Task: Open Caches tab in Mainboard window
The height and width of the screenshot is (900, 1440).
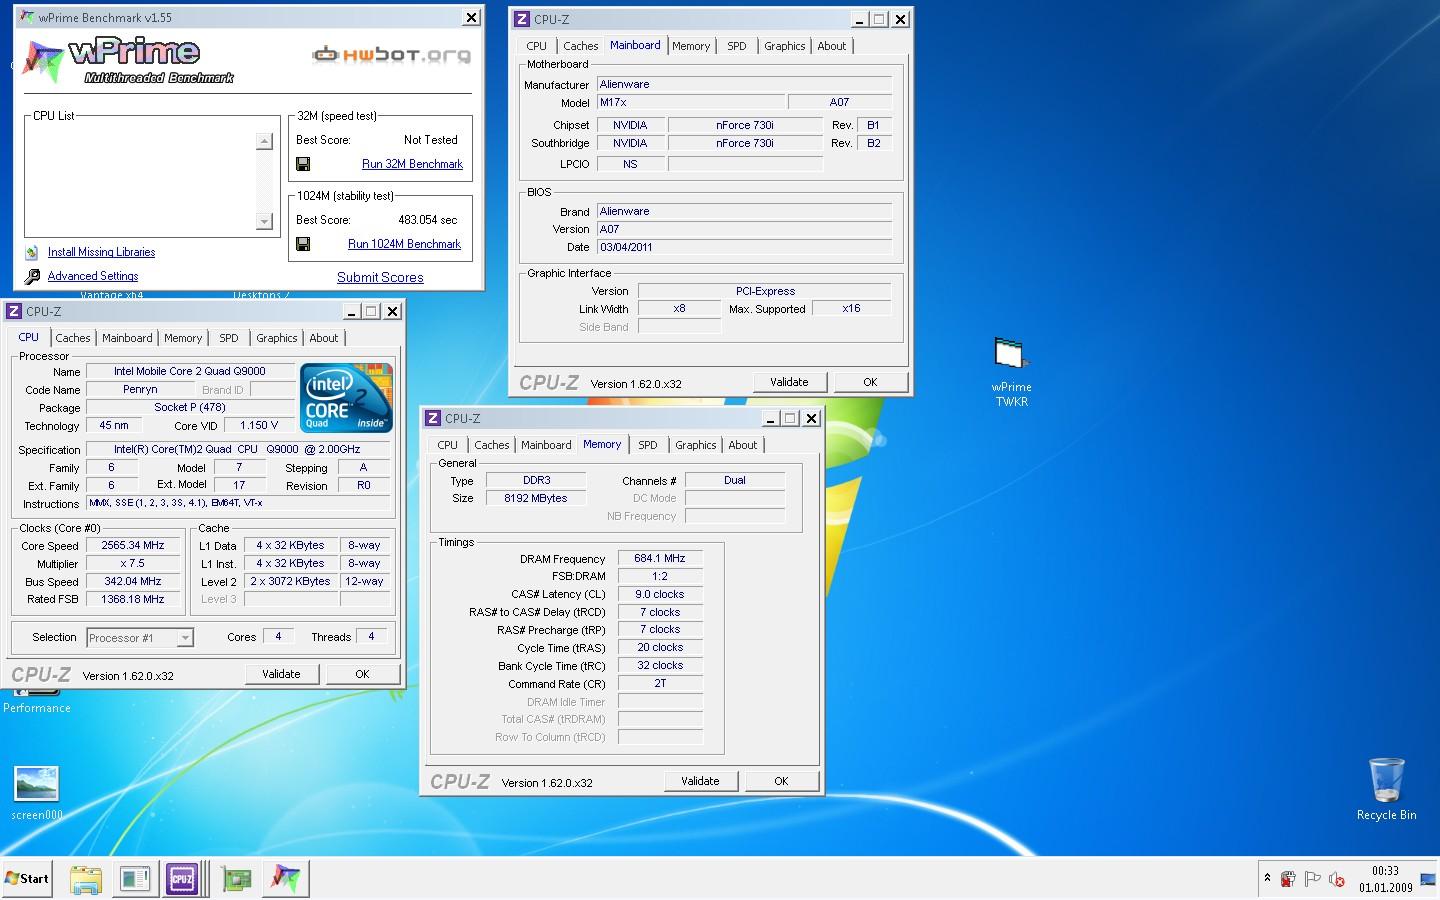Action: click(x=581, y=46)
